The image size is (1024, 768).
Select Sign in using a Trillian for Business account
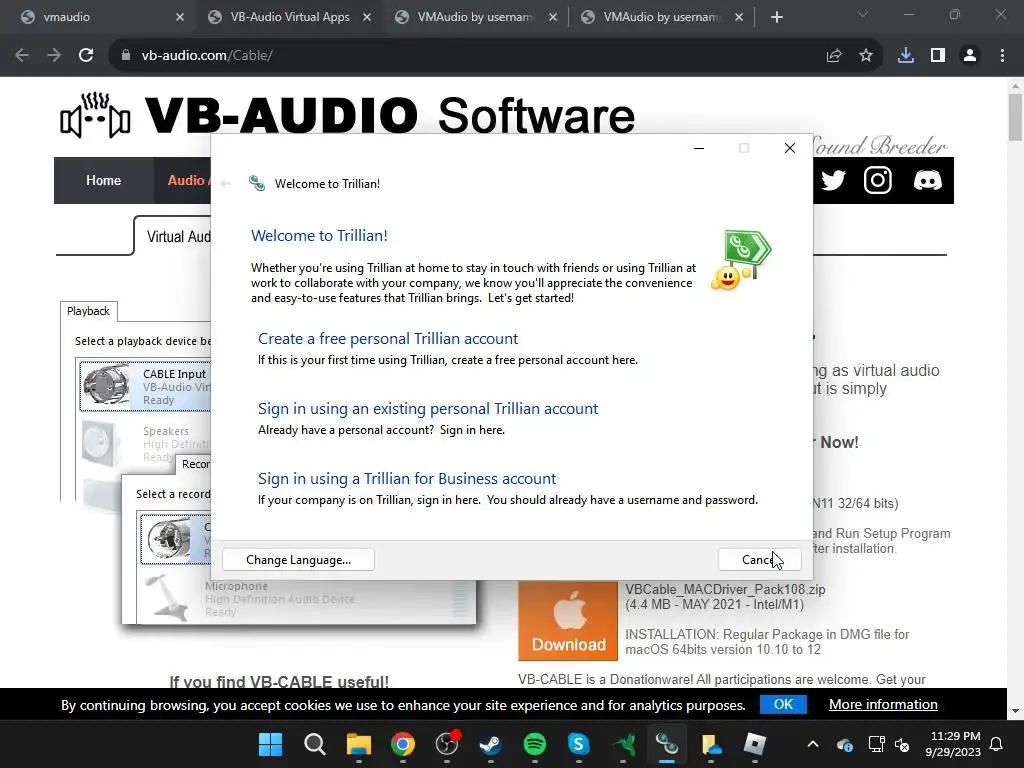click(x=406, y=478)
